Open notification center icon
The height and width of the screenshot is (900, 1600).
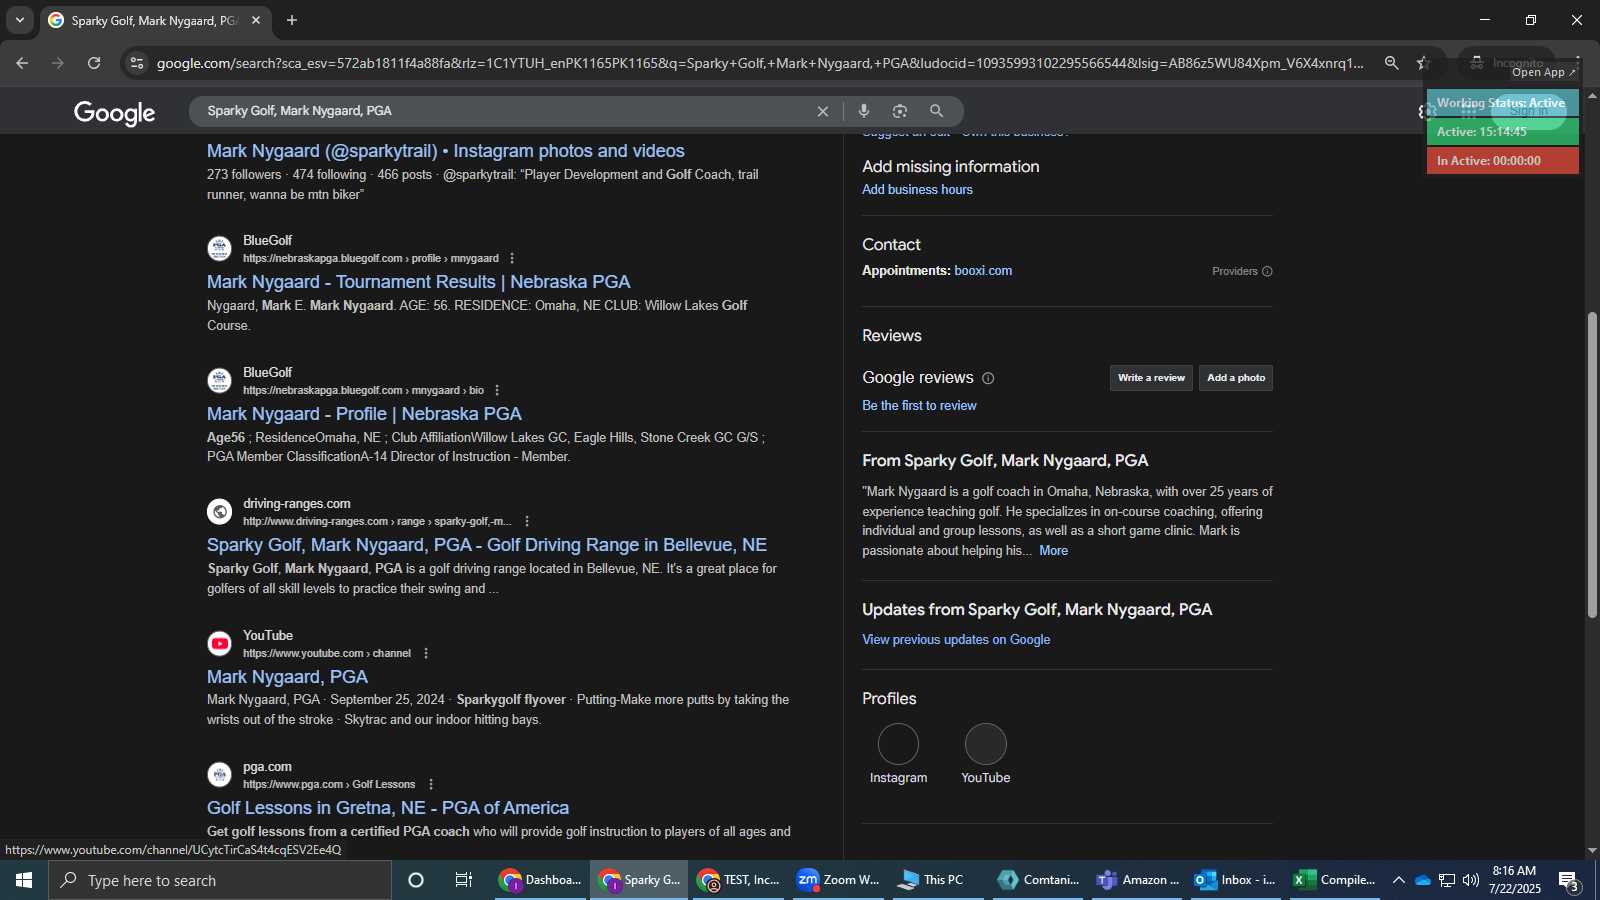[1569, 881]
